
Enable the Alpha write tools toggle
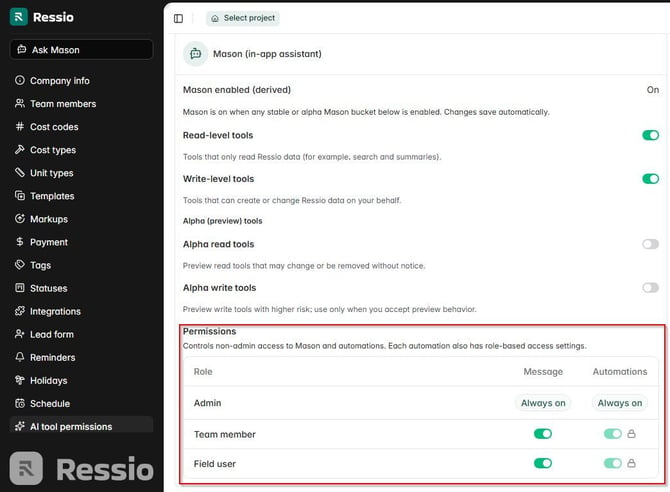tap(650, 288)
